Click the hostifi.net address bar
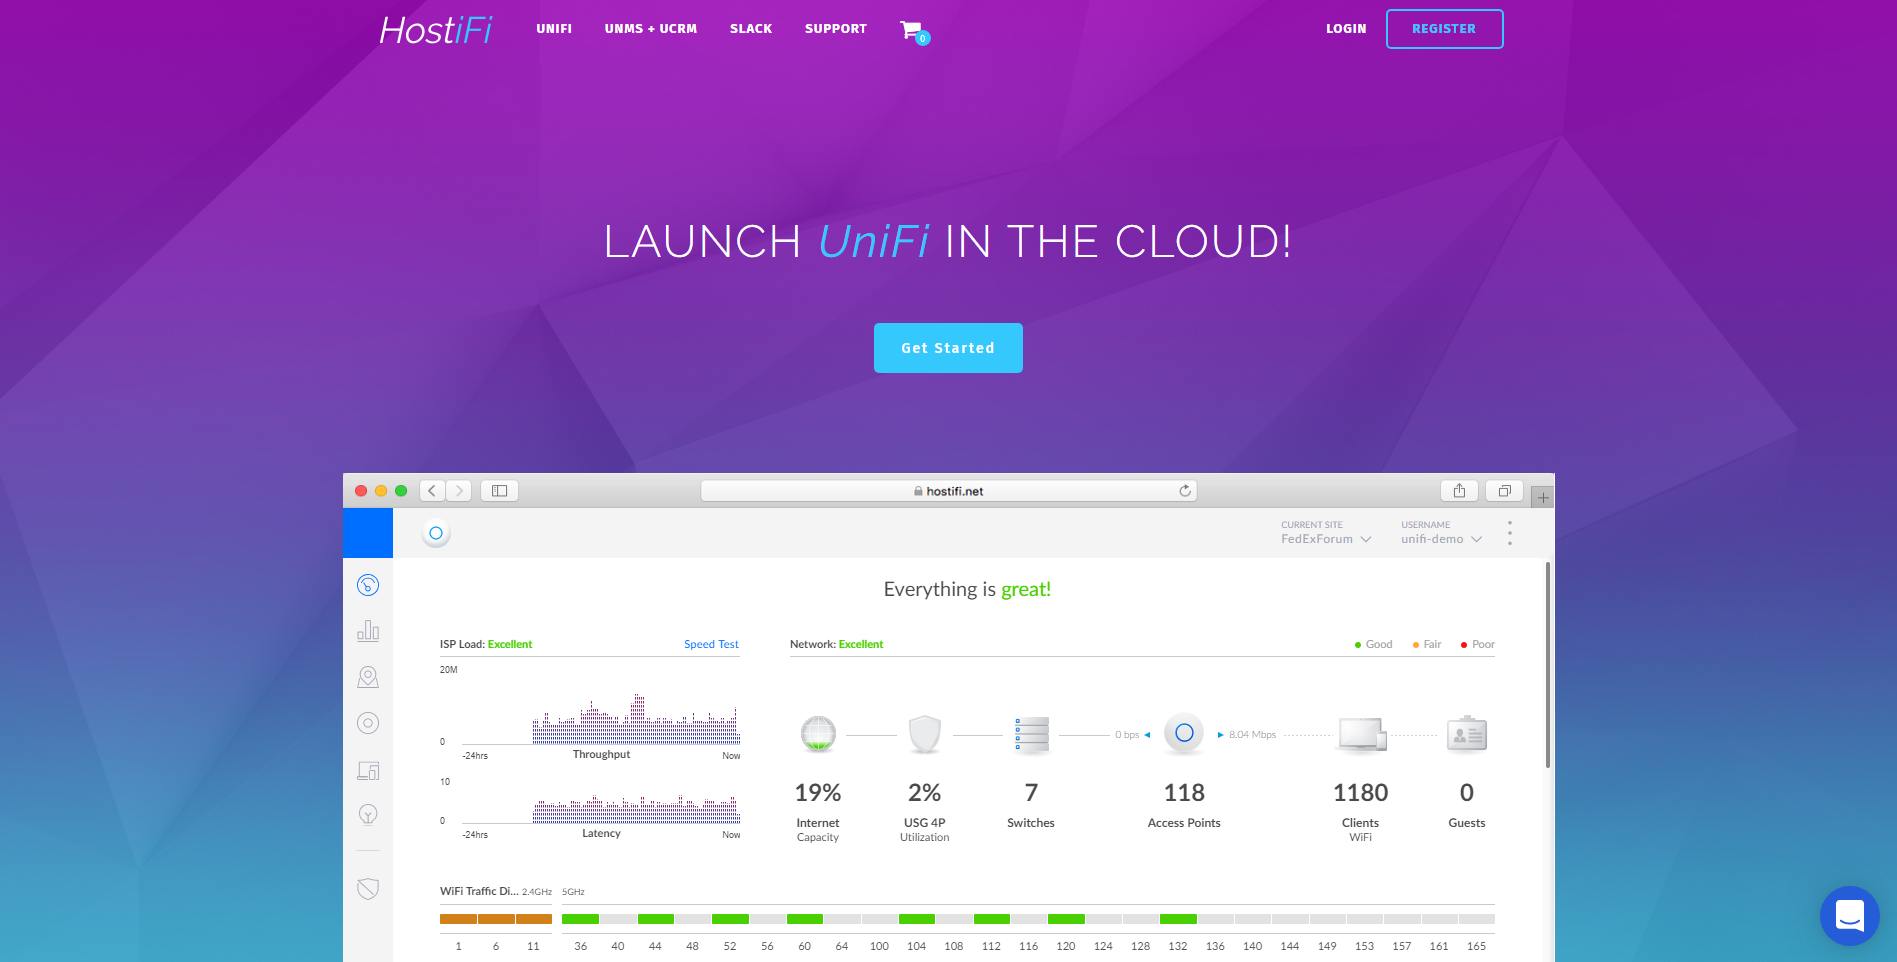1897x962 pixels. pos(949,491)
